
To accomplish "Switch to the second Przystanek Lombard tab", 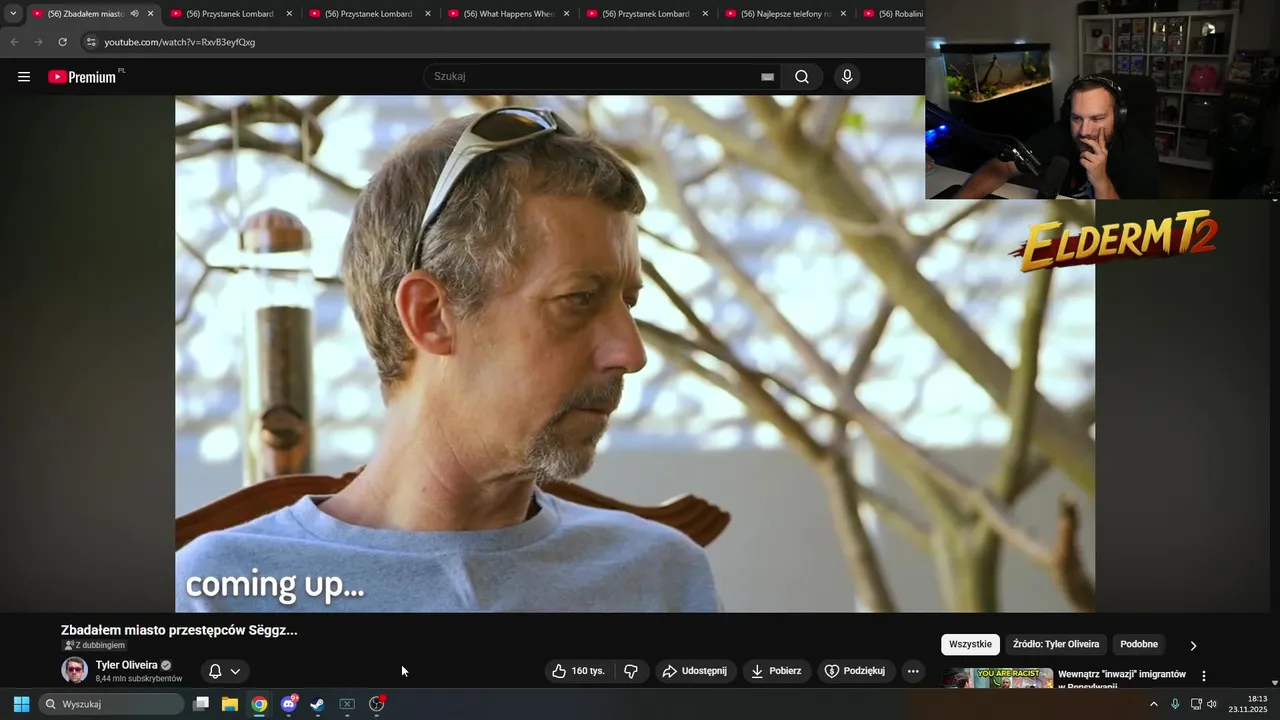I will (369, 14).
